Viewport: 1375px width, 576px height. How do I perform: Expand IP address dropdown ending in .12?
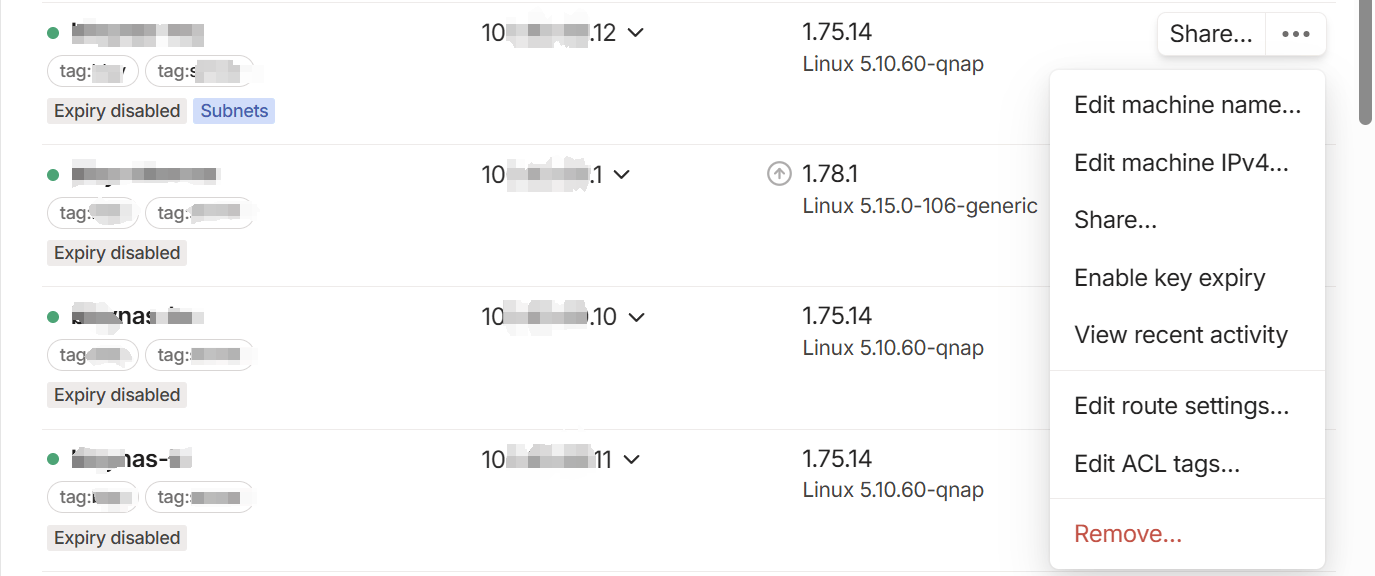(635, 33)
